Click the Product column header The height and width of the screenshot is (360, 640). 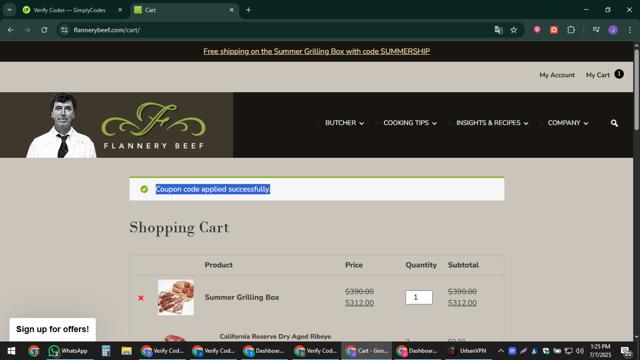point(218,265)
